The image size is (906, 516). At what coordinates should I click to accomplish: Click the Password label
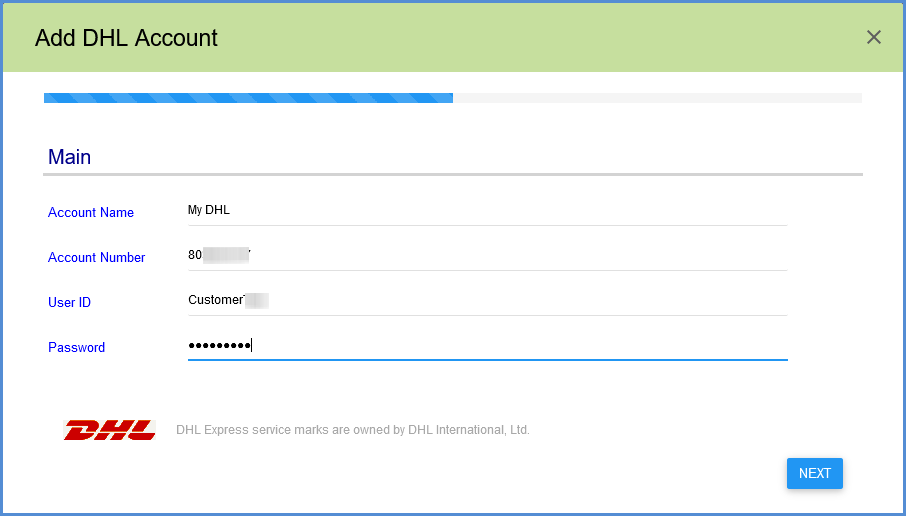pyautogui.click(x=76, y=348)
